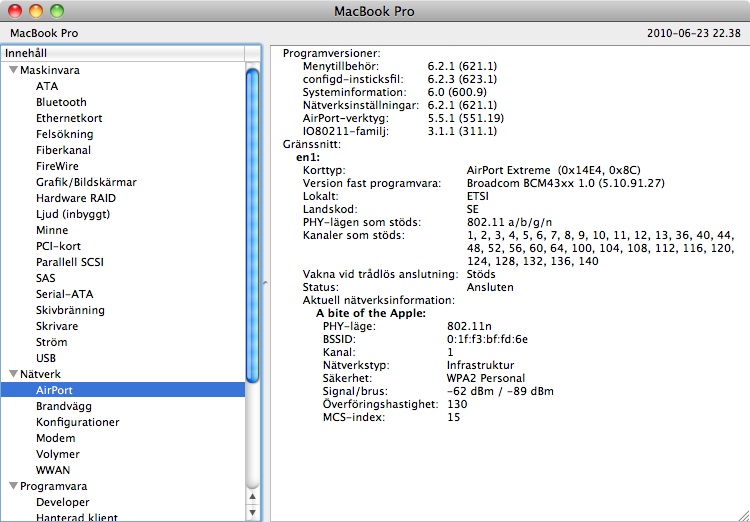Click the AirPort-verktyg version 5.5.1
The height and width of the screenshot is (522, 750).
point(465,118)
